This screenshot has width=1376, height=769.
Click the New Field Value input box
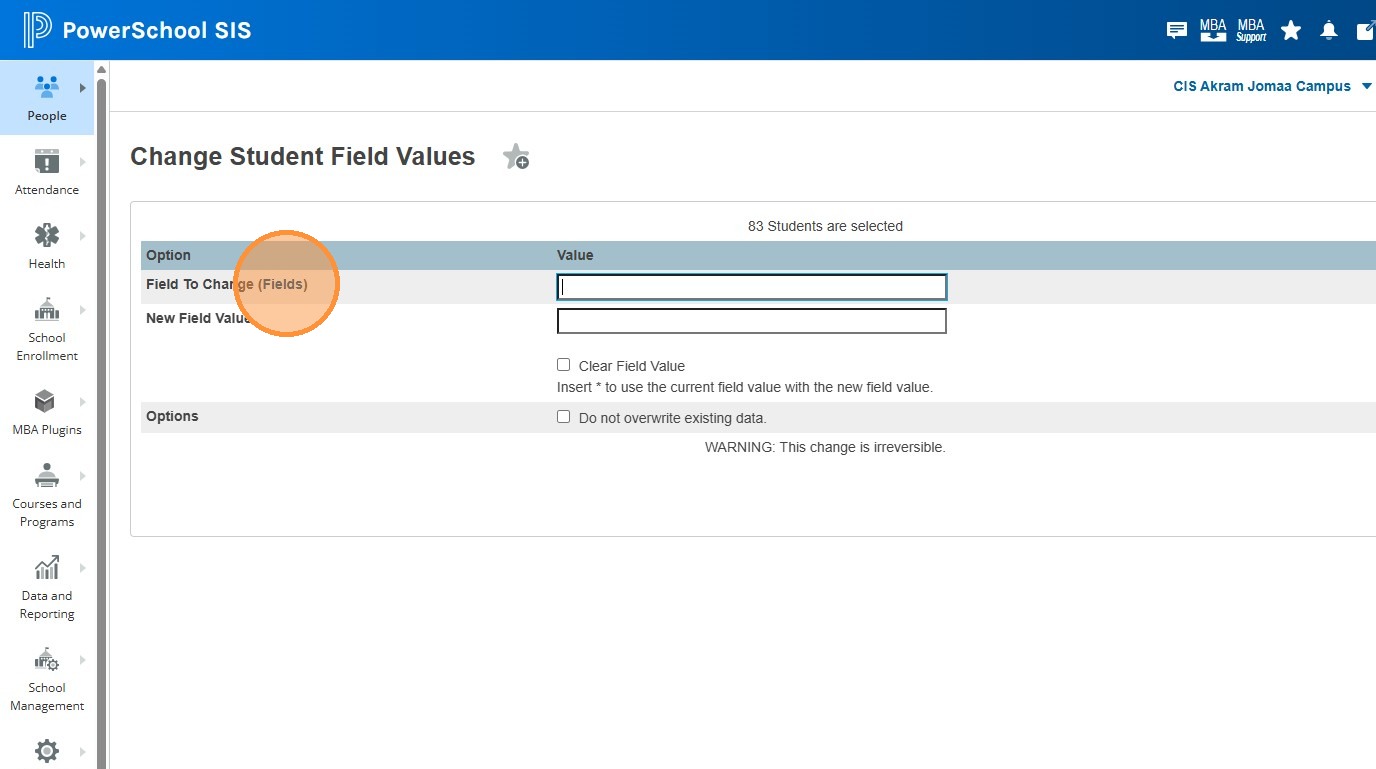tap(751, 321)
